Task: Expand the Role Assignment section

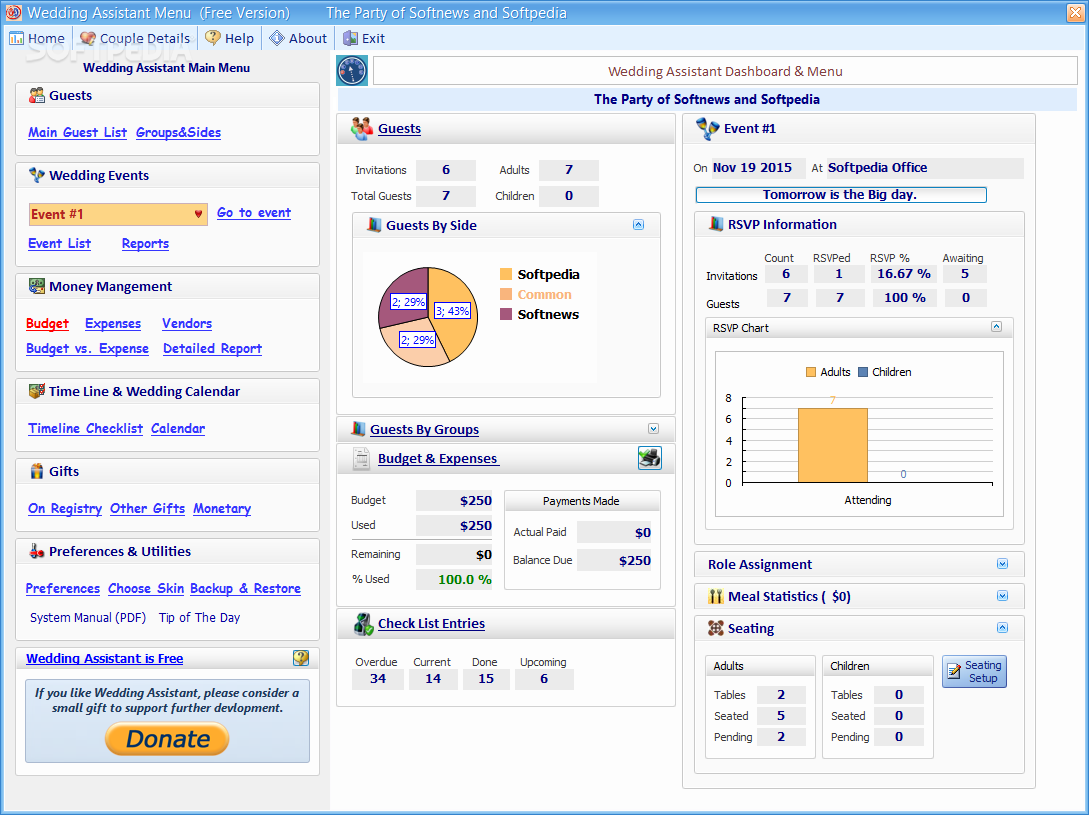Action: coord(1002,563)
